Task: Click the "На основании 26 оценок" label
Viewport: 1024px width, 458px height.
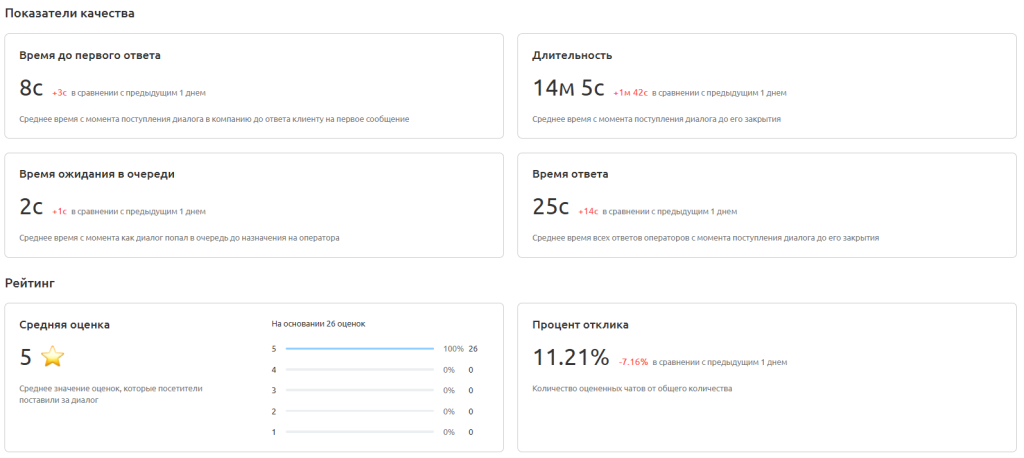Action: coord(317,324)
